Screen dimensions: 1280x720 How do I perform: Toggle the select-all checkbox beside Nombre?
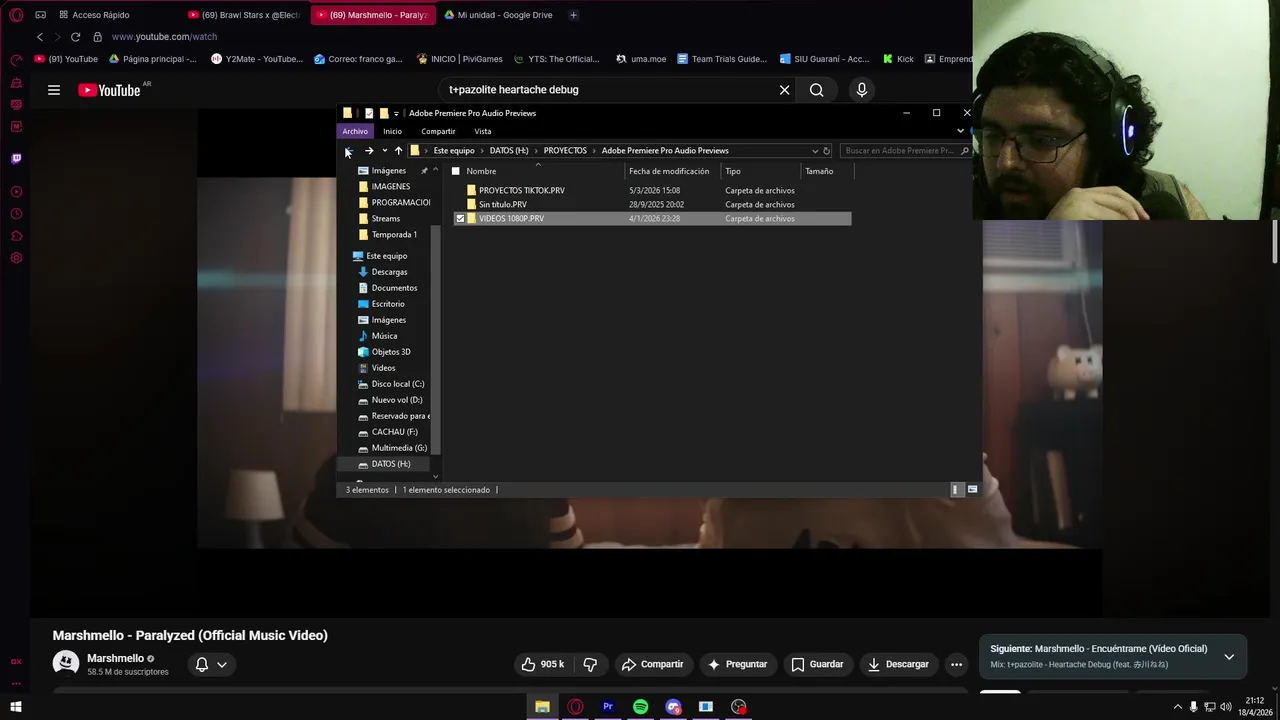[456, 171]
